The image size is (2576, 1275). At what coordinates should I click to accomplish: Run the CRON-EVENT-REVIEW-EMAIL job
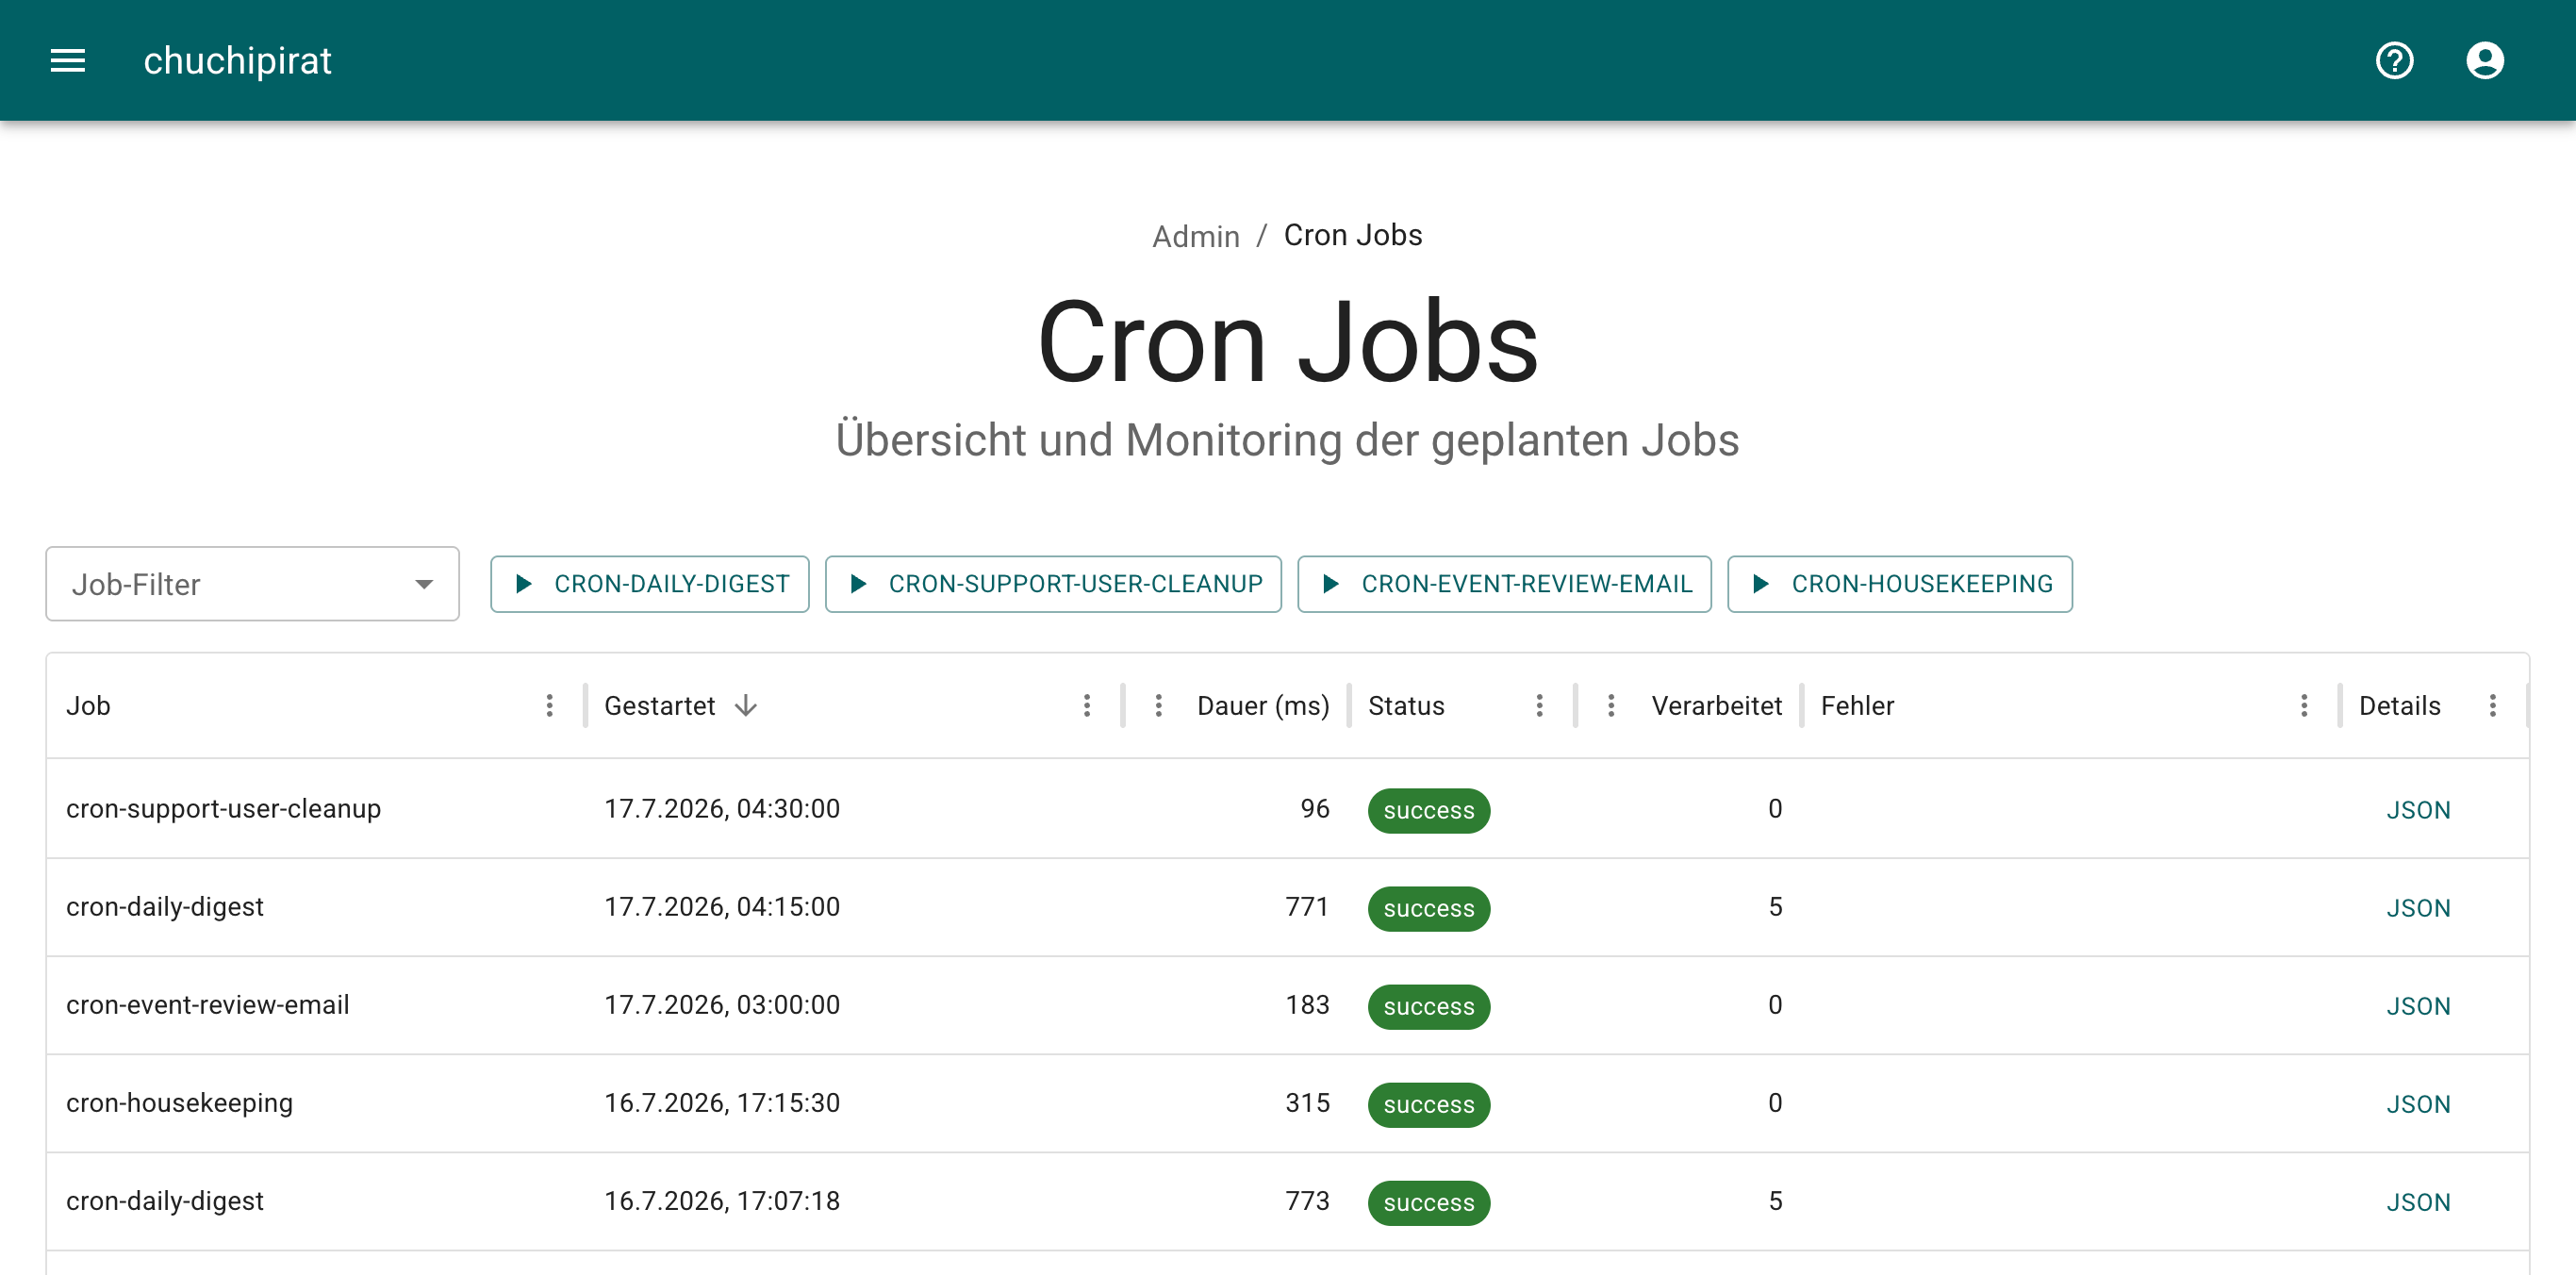point(1504,584)
